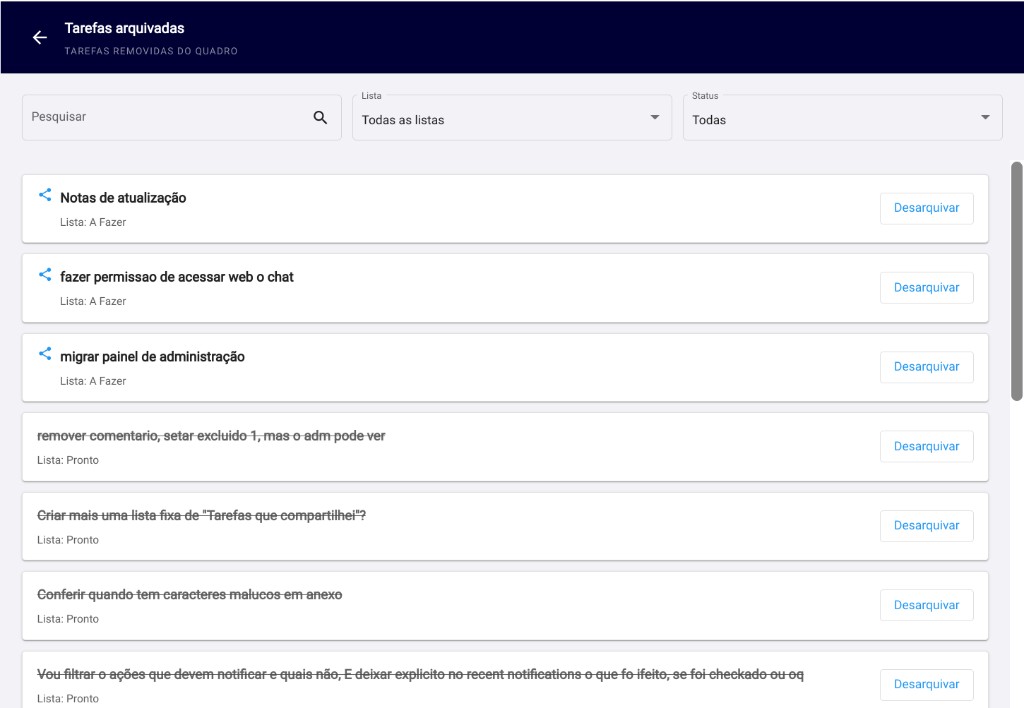Viewport: 1024px width, 708px height.
Task: Click struck title 'remover comentario, setar excluido 1'
Action: click(x=211, y=436)
